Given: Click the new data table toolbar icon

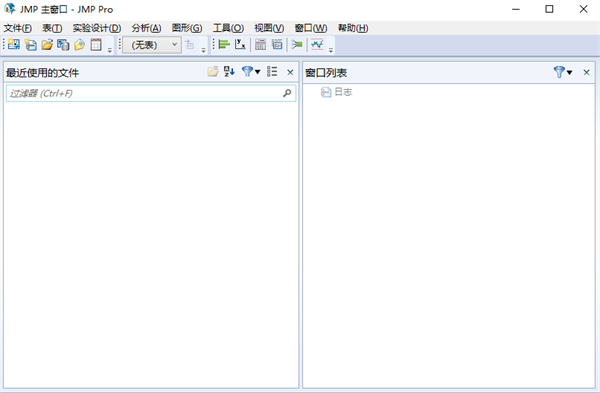Looking at the screenshot, I should pyautogui.click(x=14, y=45).
